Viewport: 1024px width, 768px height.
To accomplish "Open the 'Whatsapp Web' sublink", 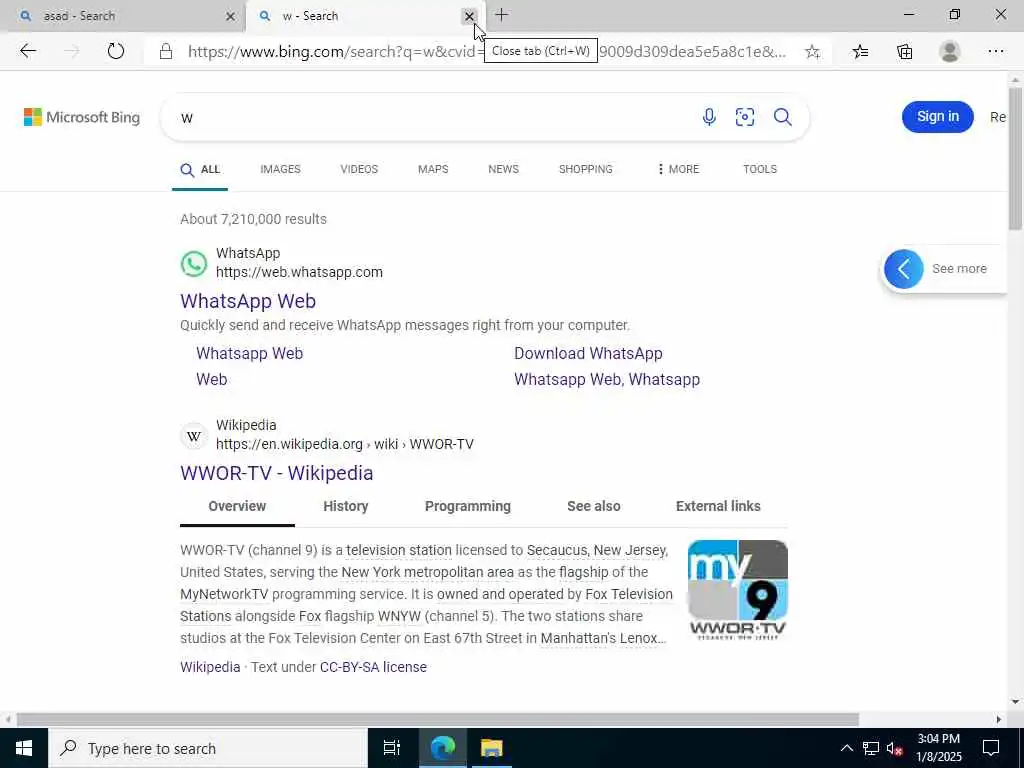I will click(x=249, y=353).
